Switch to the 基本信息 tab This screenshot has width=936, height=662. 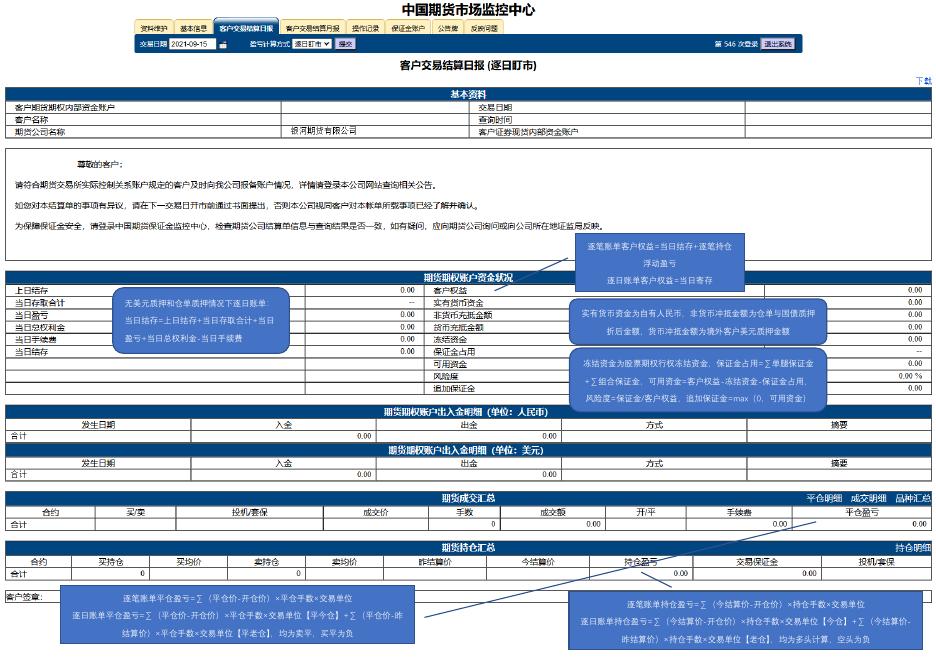[194, 28]
